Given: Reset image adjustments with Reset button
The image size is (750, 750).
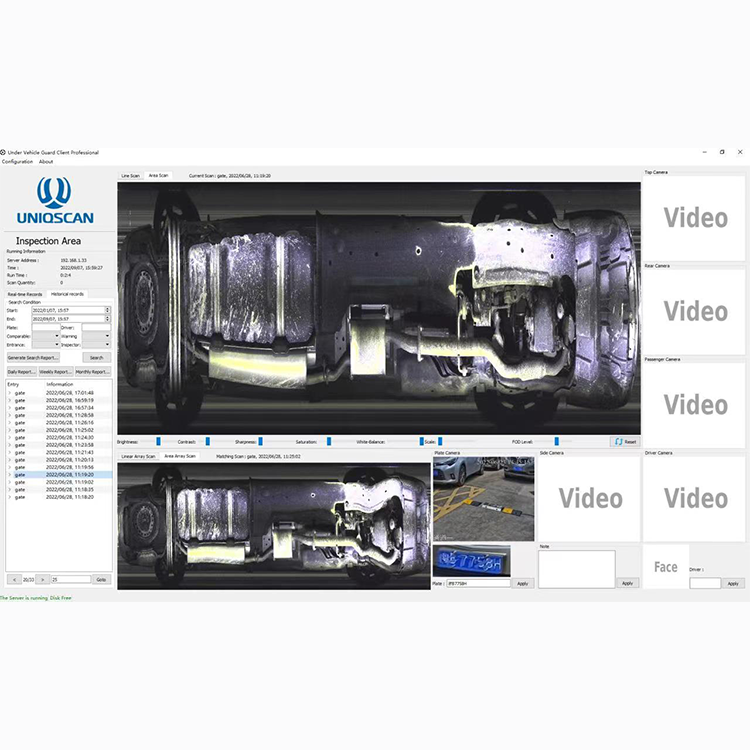Looking at the screenshot, I should point(625,442).
